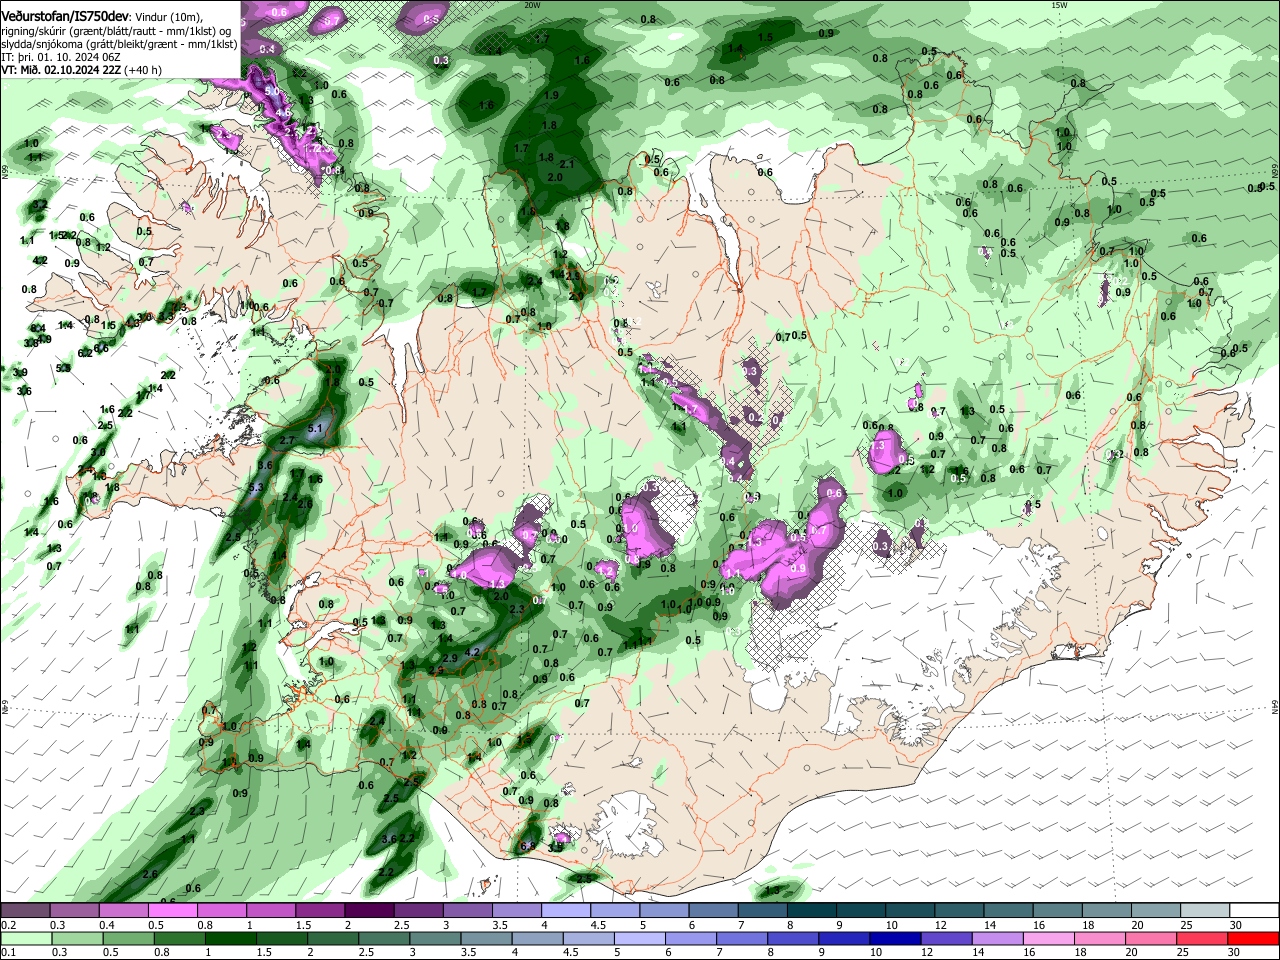Pick the snow legend swatch starting at 0.4
The image size is (1280, 960).
123,911
